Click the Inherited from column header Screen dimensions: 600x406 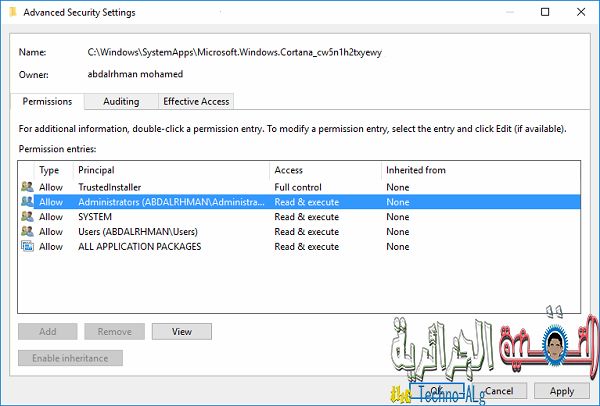coord(481,170)
